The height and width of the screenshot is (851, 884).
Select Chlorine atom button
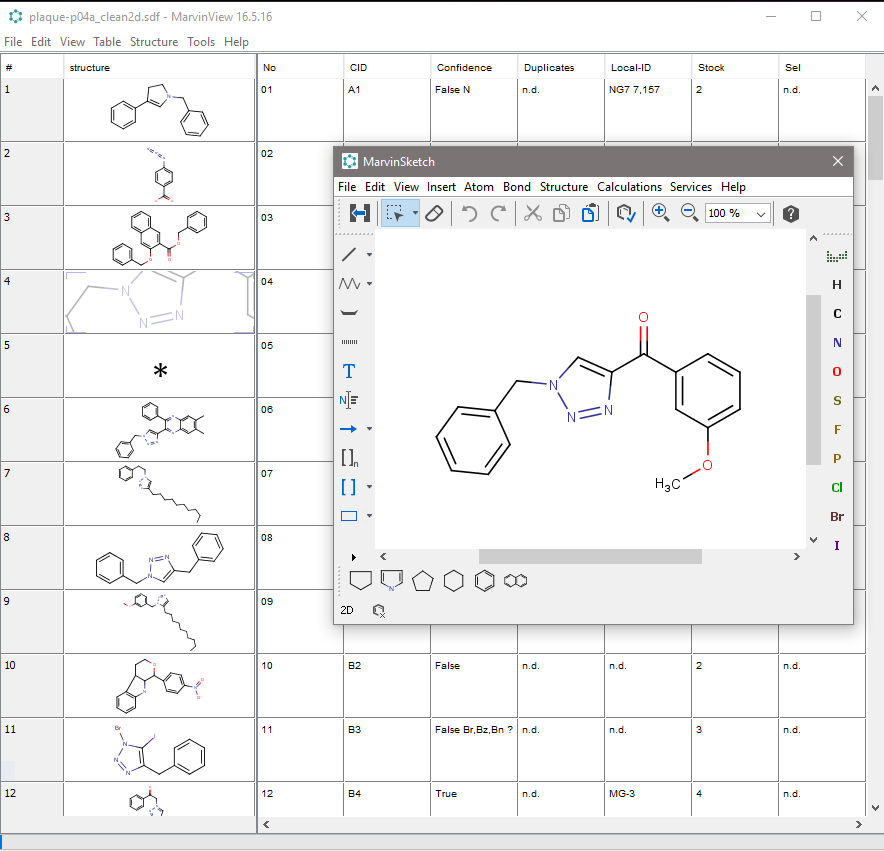(x=837, y=487)
